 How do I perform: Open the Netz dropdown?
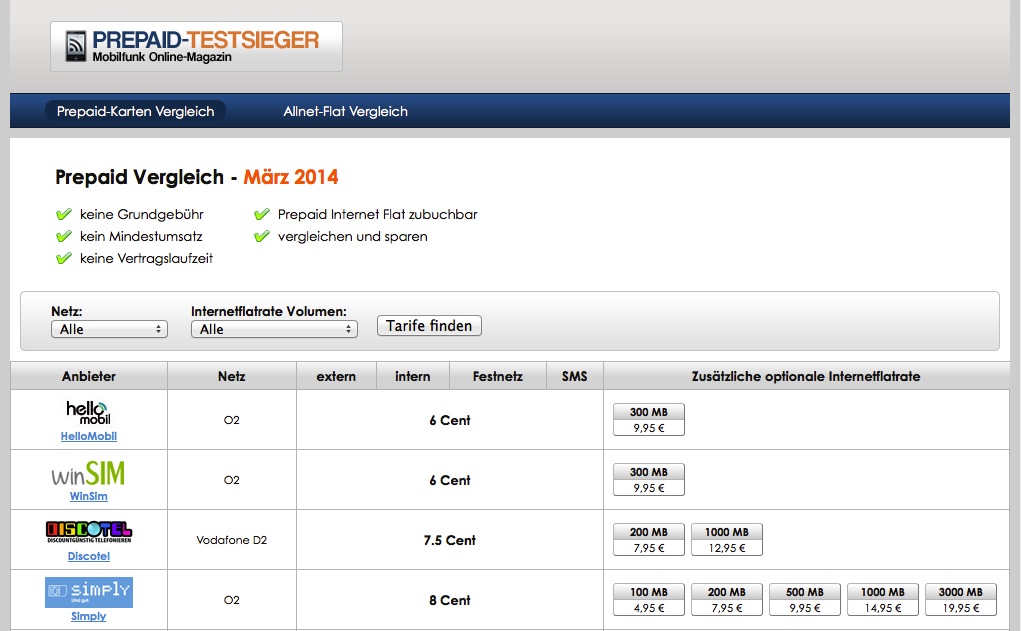point(109,330)
